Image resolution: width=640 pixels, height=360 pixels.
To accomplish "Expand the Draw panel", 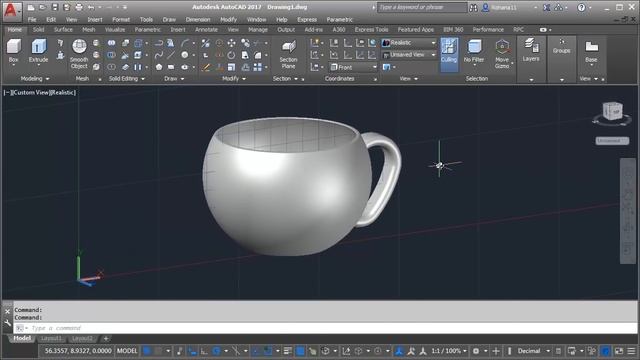I will point(174,78).
